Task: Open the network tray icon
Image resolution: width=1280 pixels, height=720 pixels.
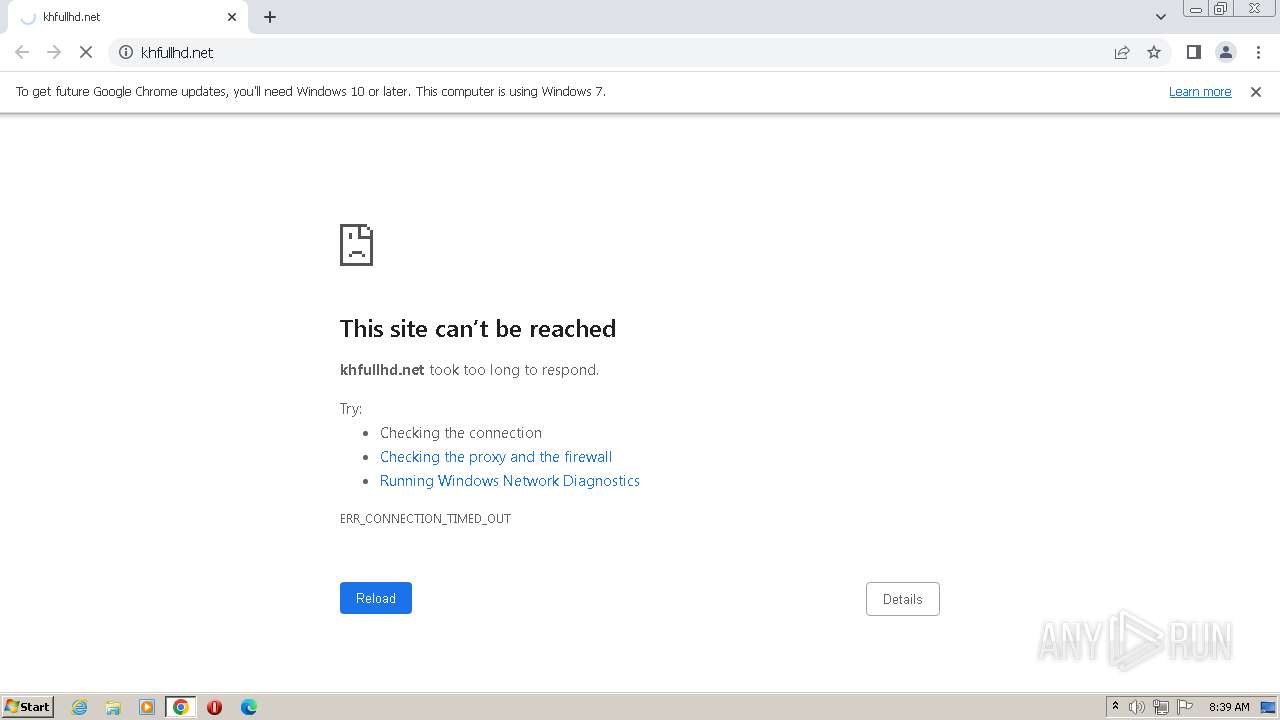Action: click(1161, 707)
